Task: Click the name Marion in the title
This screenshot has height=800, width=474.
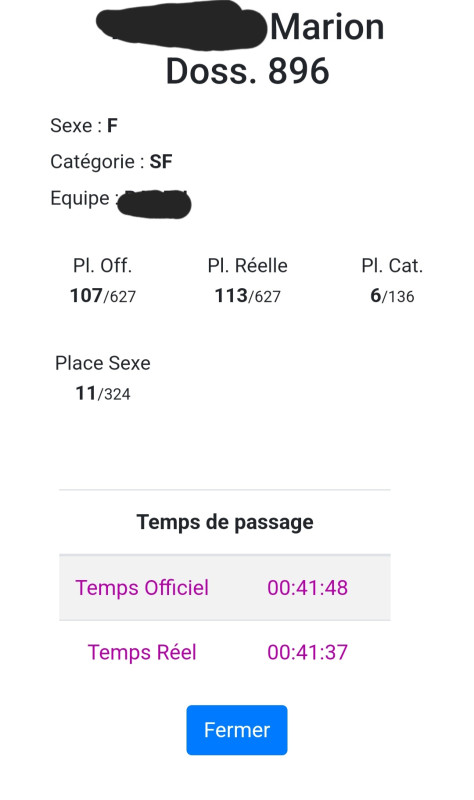Action: click(327, 27)
